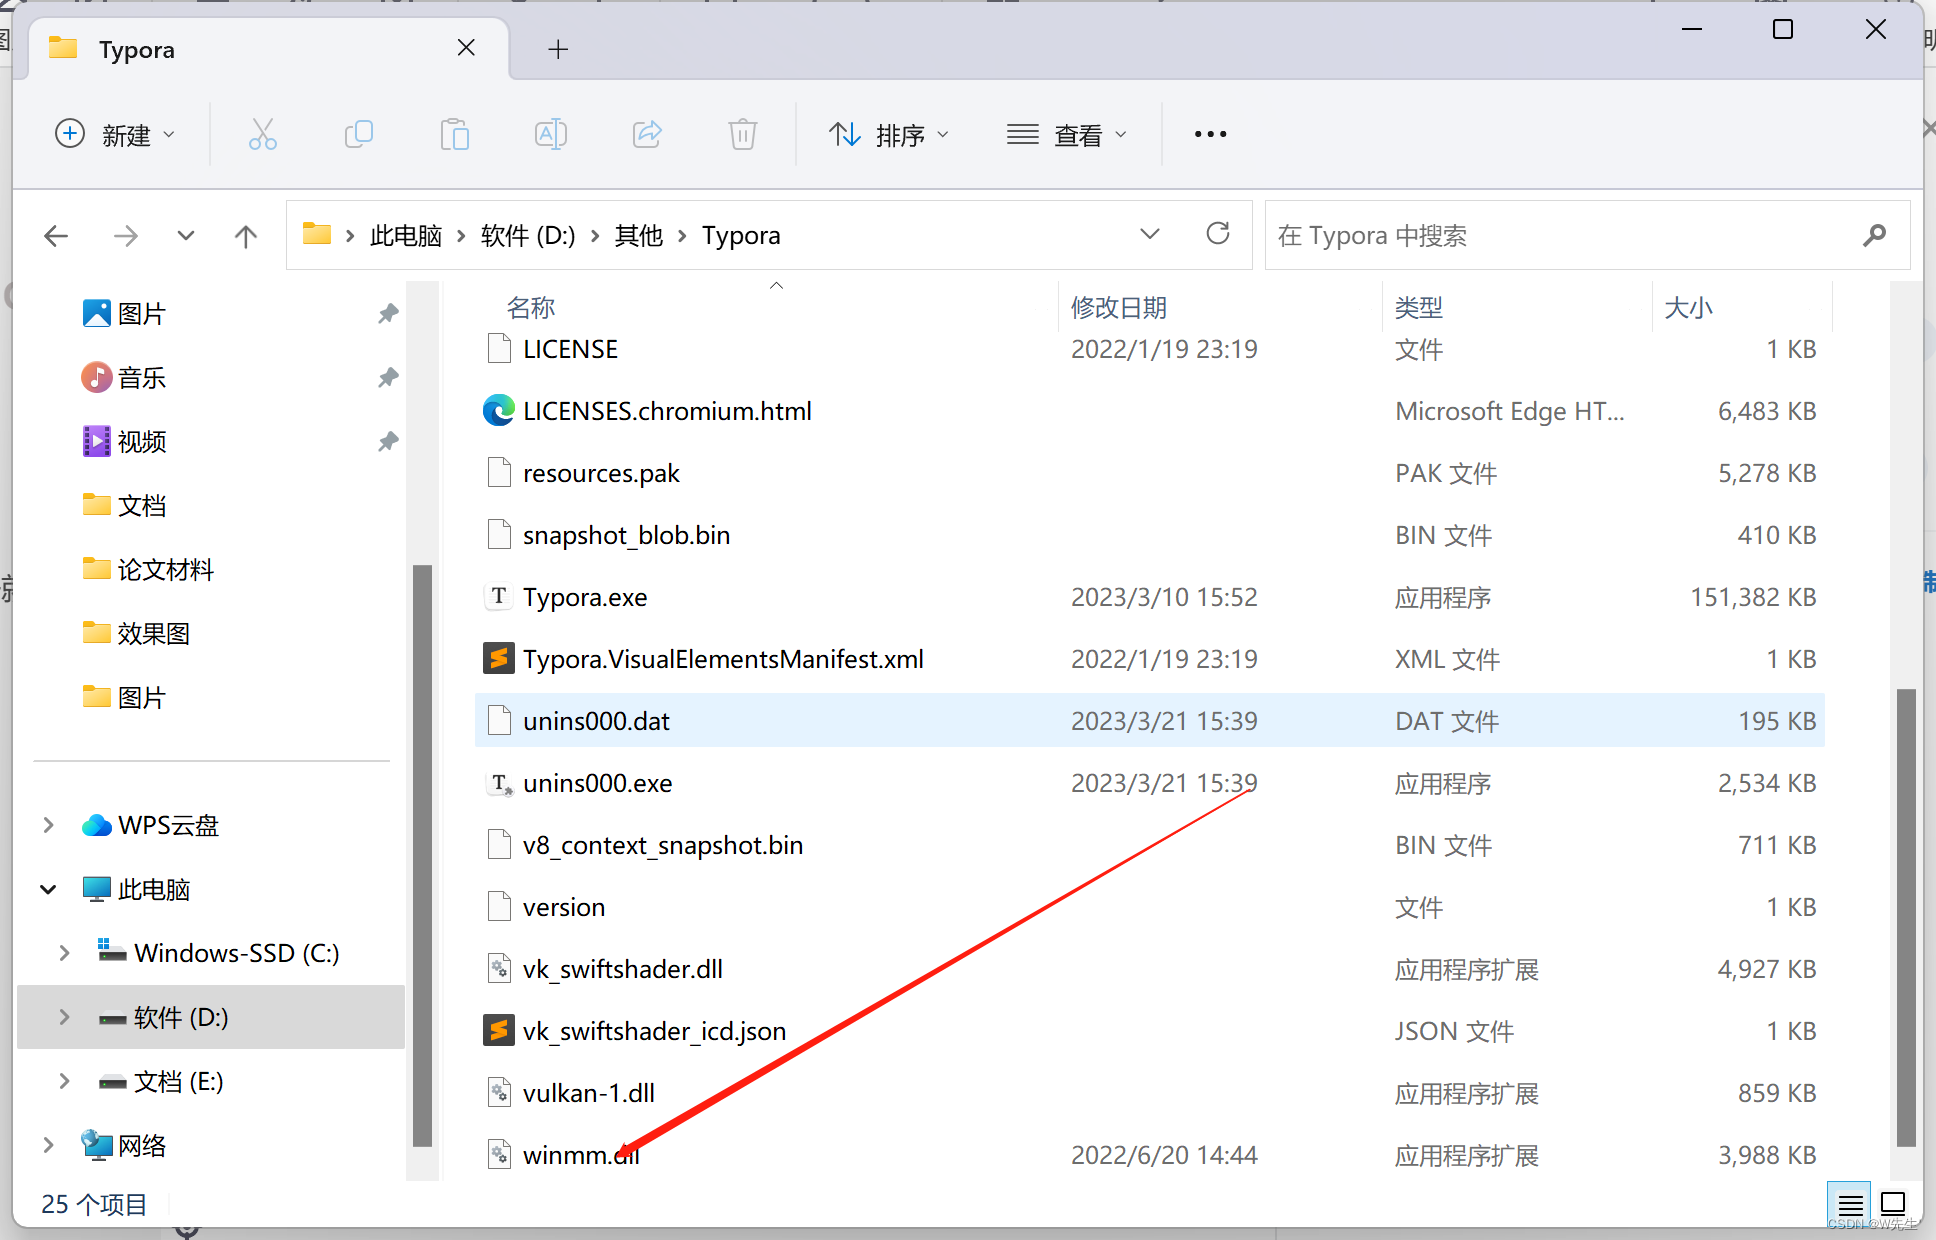Open the 排序 sort dropdown
This screenshot has height=1240, width=1936.
click(889, 134)
